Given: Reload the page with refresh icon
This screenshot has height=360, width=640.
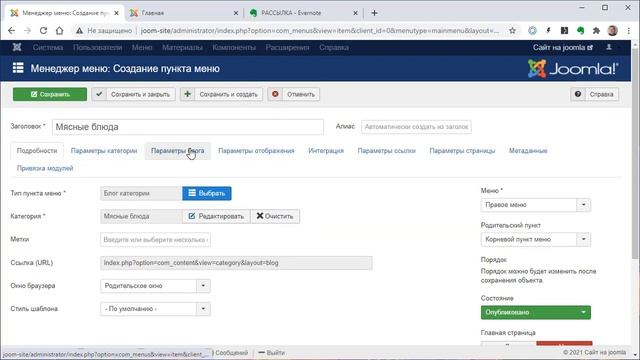Looking at the screenshot, I should [43, 31].
